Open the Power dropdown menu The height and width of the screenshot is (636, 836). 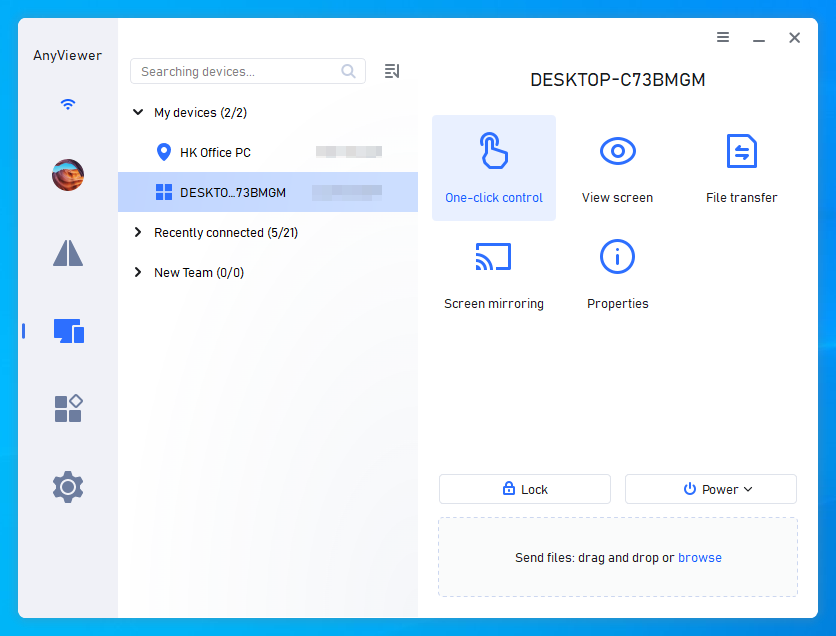[x=711, y=489]
